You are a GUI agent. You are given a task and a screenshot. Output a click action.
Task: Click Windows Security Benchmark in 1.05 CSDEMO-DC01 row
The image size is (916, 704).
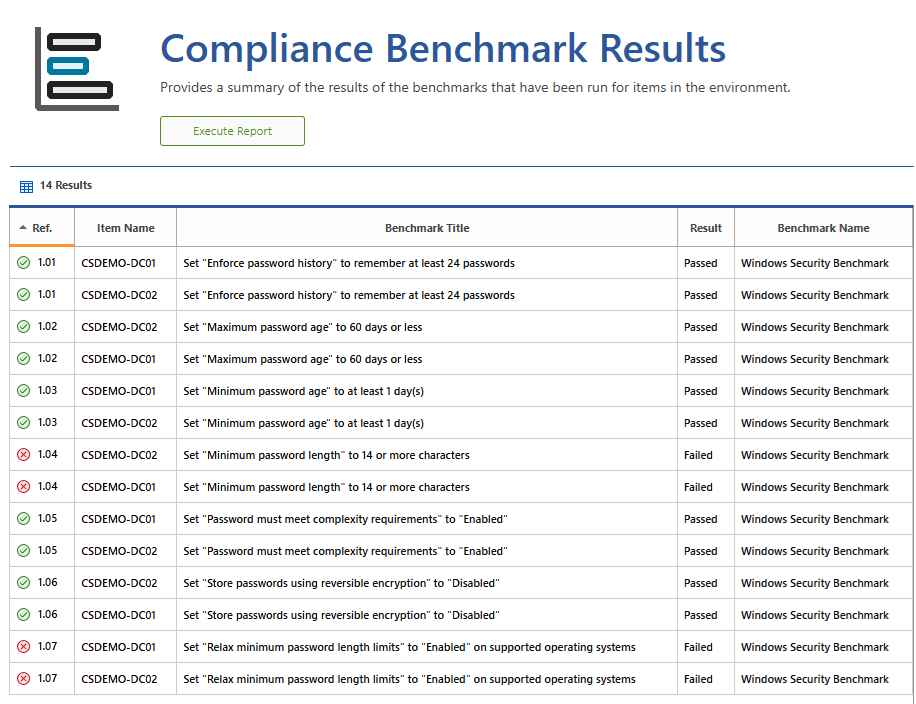(814, 519)
